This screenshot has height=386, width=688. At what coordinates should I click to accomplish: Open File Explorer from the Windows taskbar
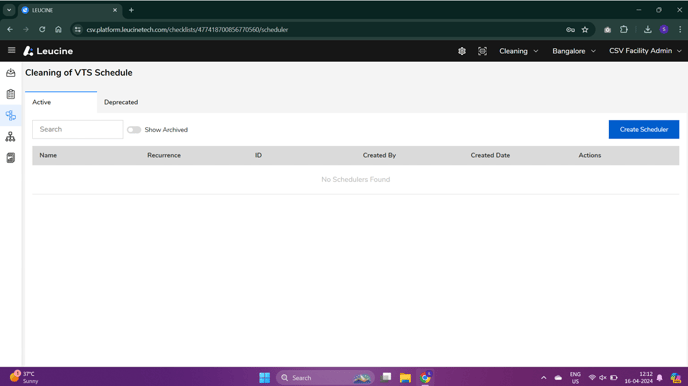(x=405, y=378)
